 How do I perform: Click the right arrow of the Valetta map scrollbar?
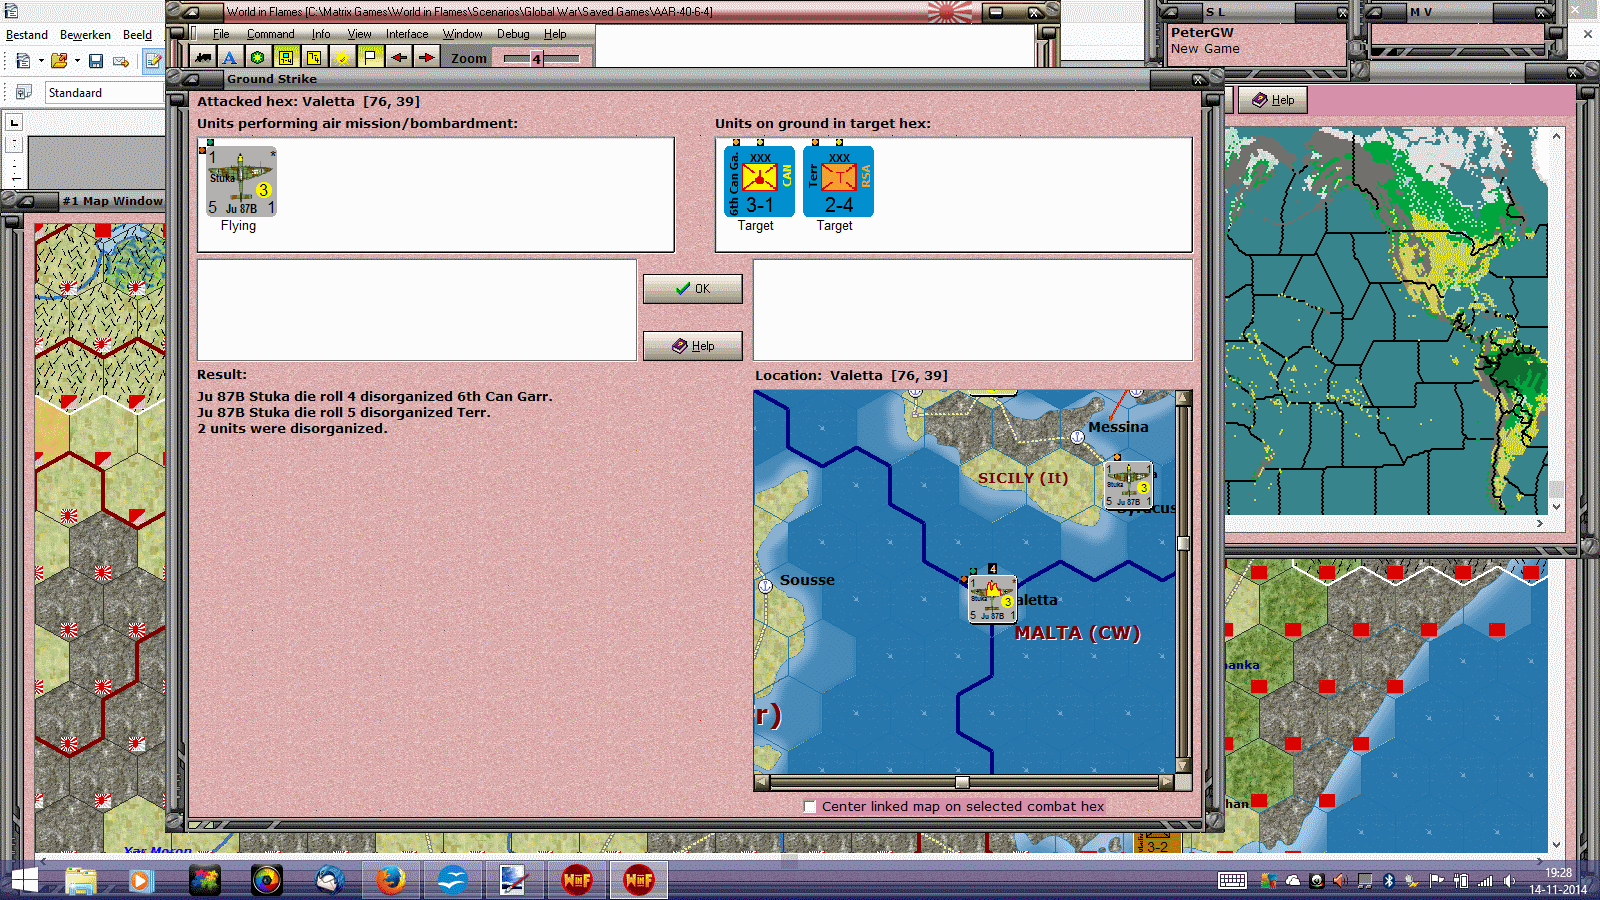(x=1166, y=782)
